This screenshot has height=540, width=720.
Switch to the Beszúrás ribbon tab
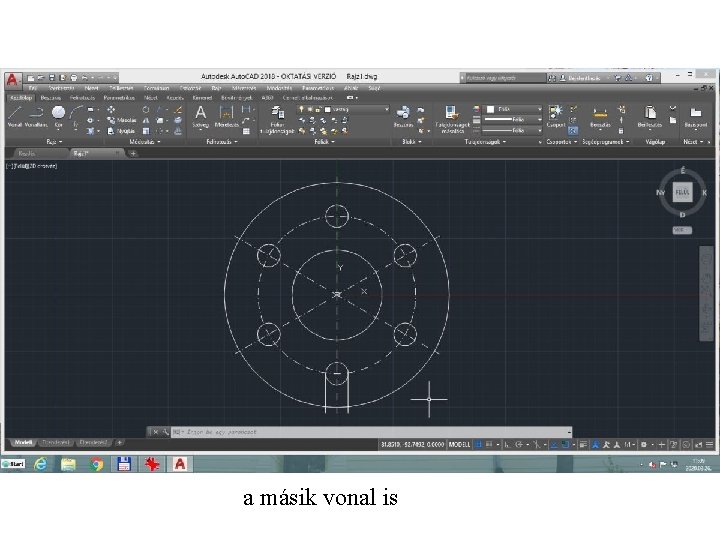tap(50, 98)
